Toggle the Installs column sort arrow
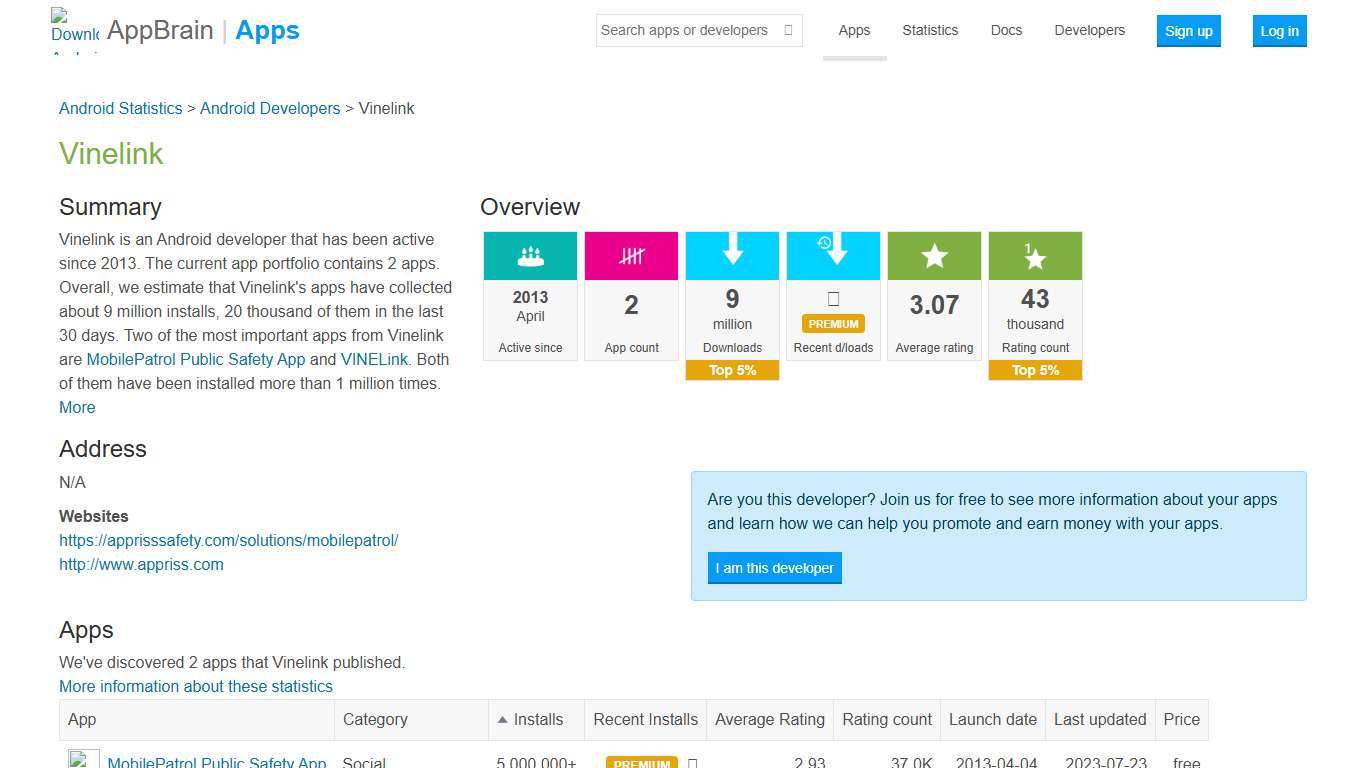This screenshot has width=1366, height=768. (502, 719)
